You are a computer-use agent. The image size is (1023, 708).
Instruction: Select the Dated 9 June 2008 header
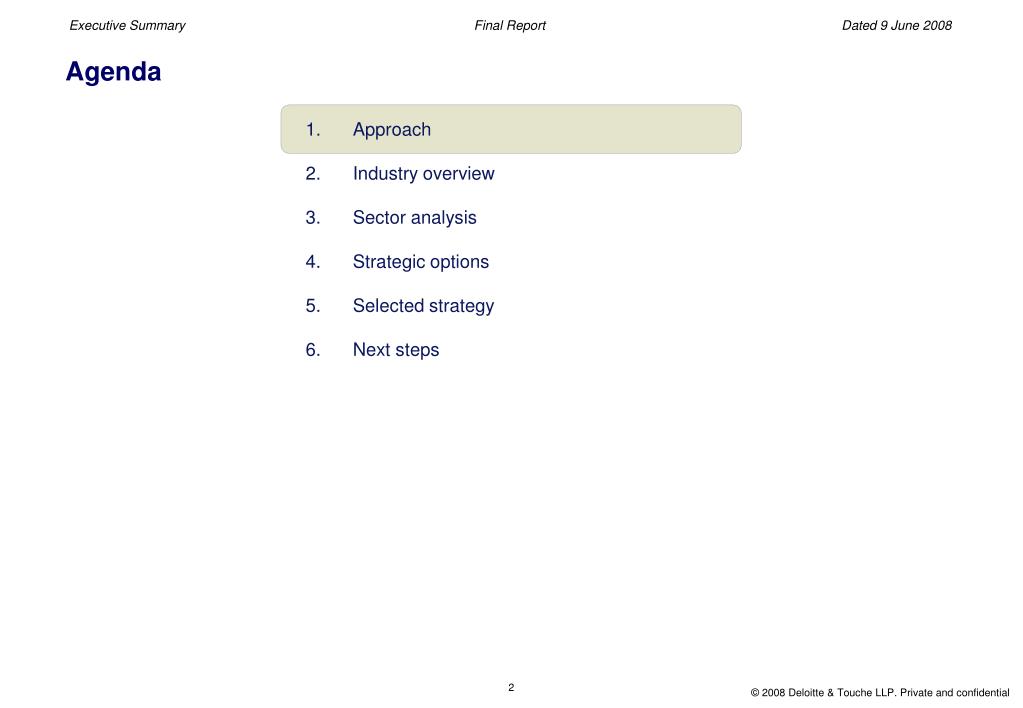point(896,25)
